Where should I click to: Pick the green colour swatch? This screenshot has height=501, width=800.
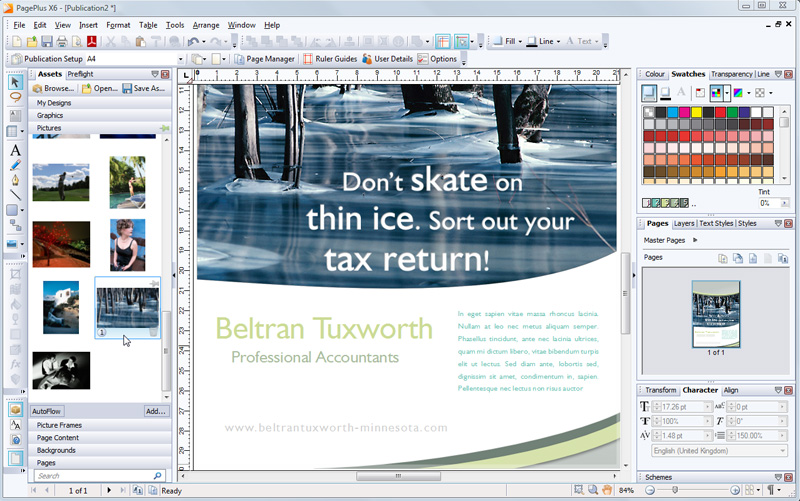[x=732, y=112]
